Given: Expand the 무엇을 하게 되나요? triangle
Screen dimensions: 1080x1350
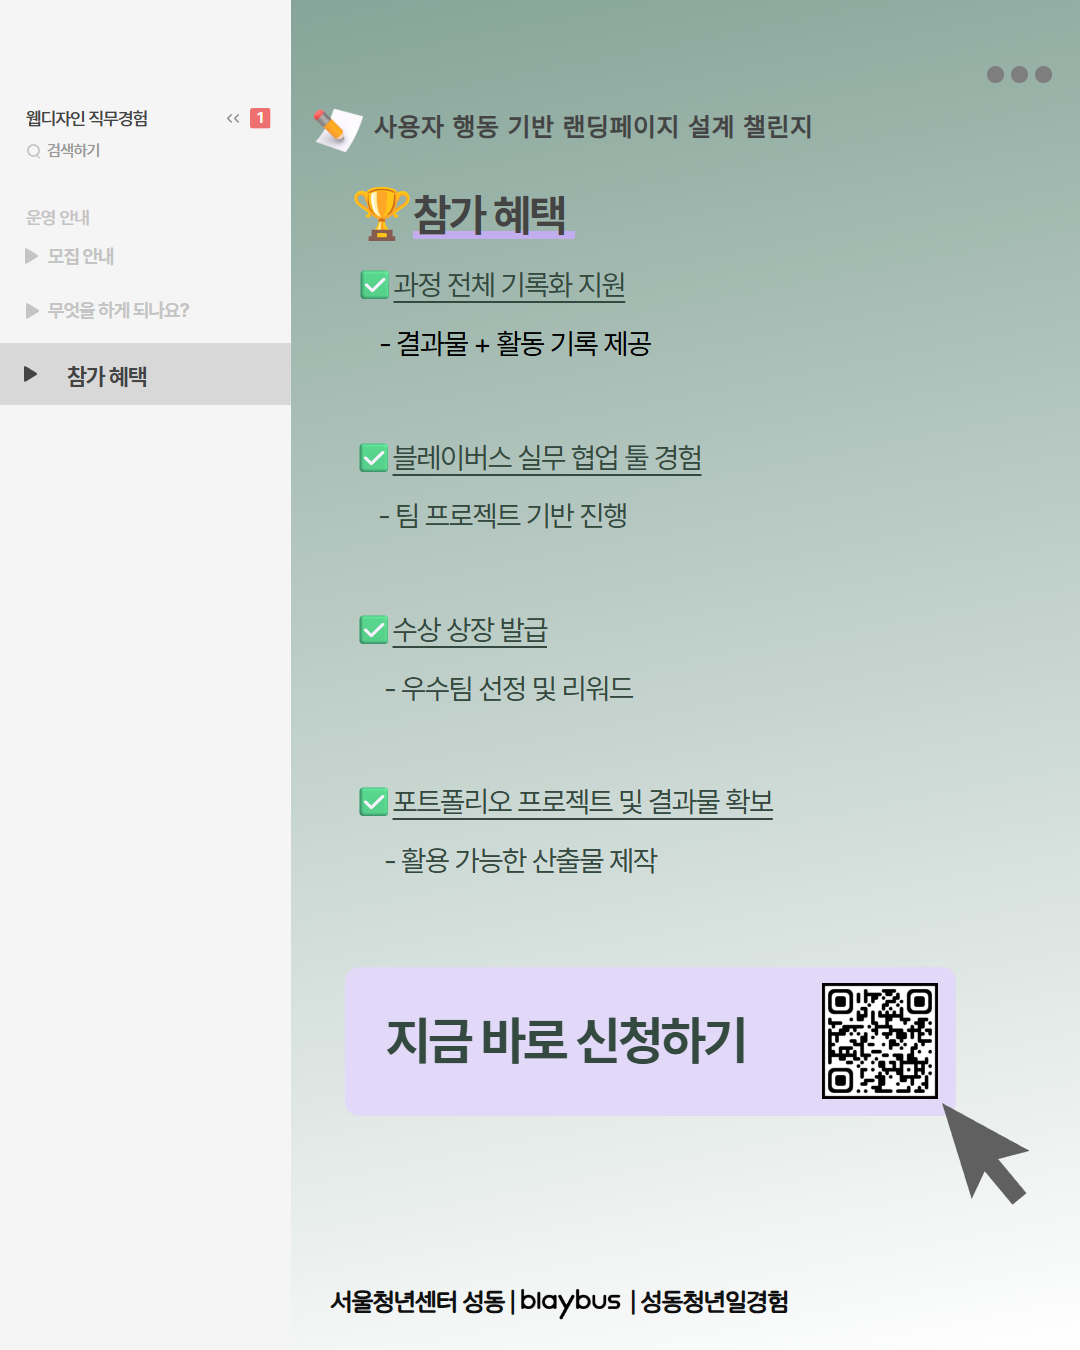Looking at the screenshot, I should click(x=32, y=311).
